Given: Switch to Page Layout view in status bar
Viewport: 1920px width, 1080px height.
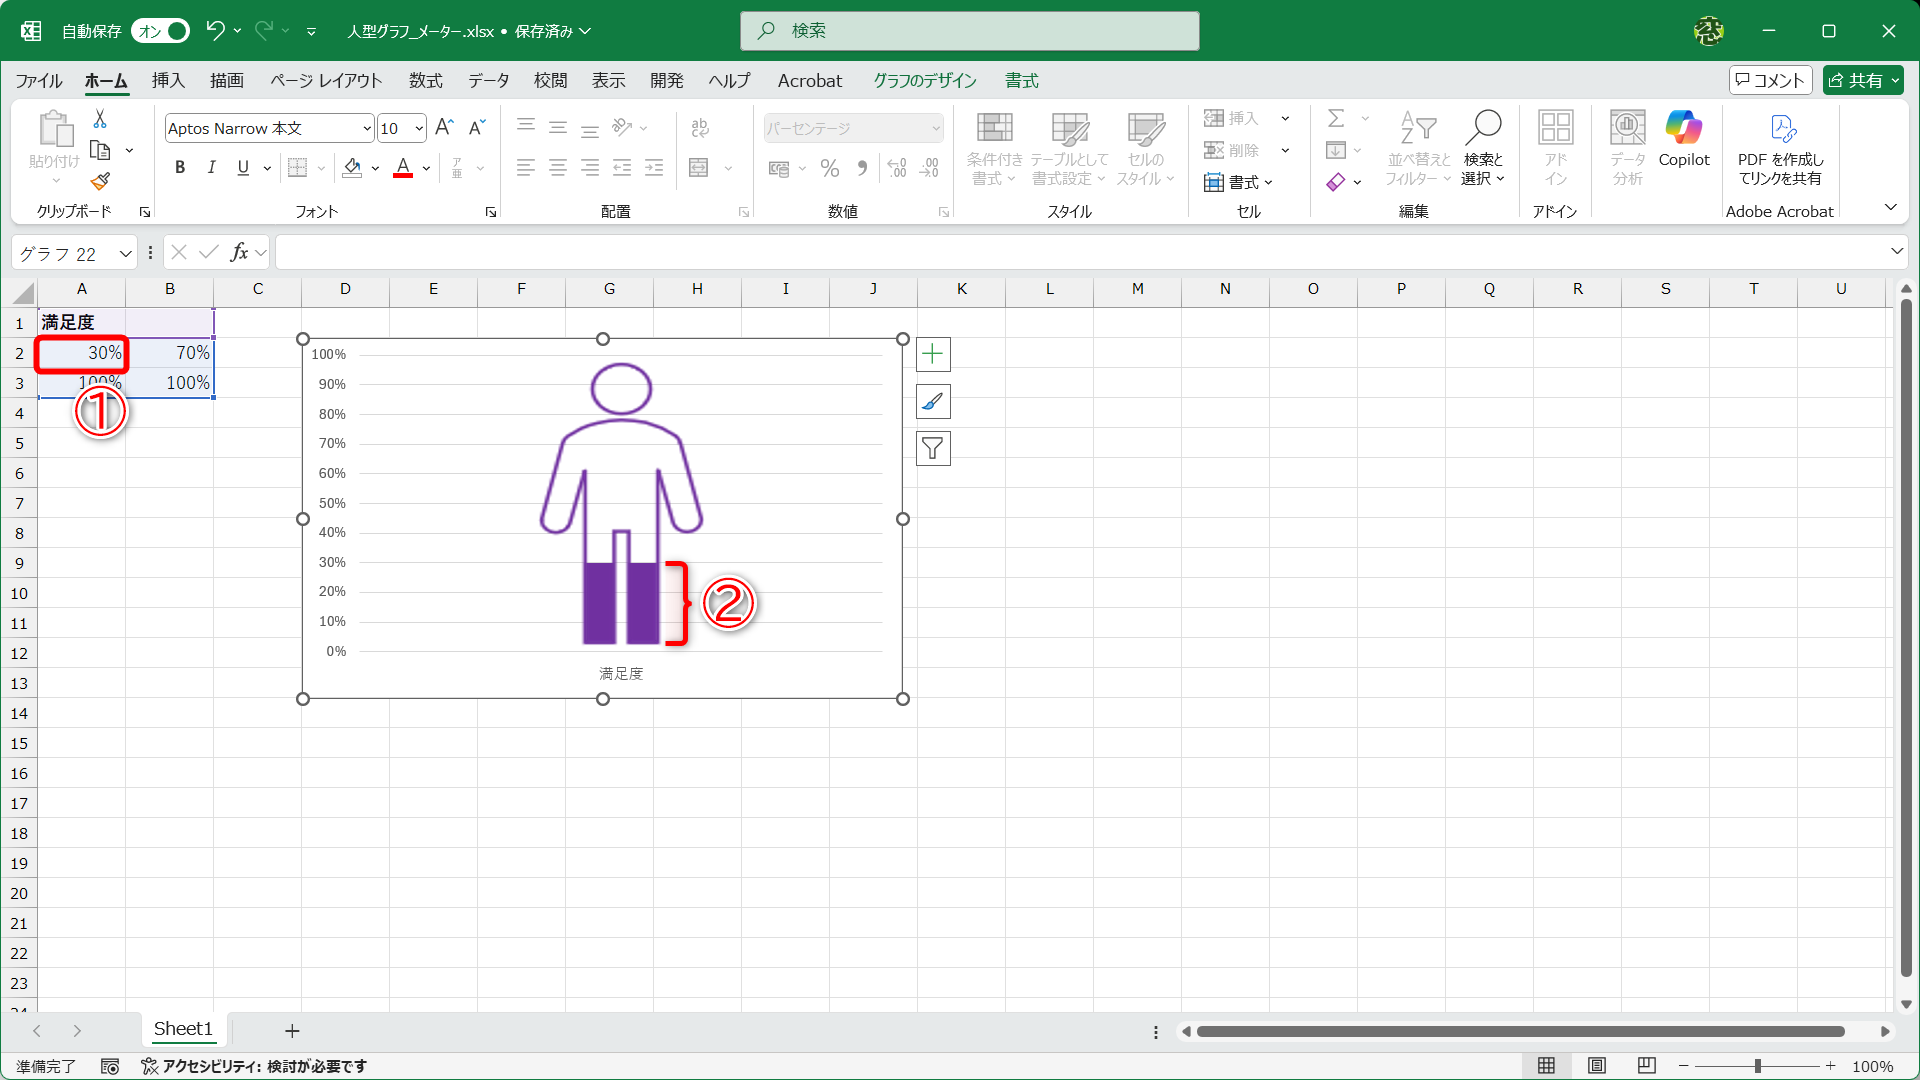Looking at the screenshot, I should coord(1596,1066).
